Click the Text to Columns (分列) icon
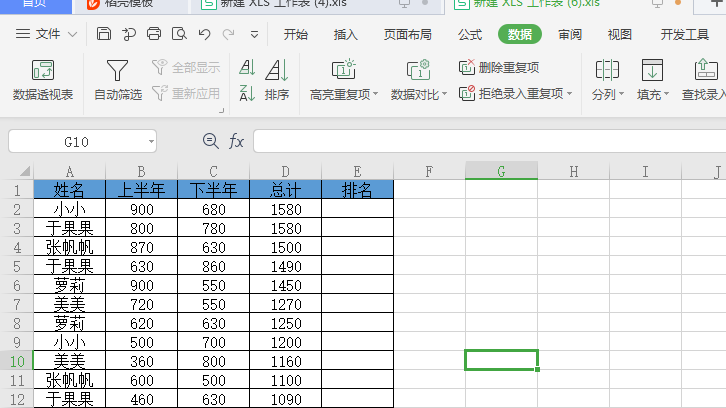726x408 pixels. [x=606, y=71]
